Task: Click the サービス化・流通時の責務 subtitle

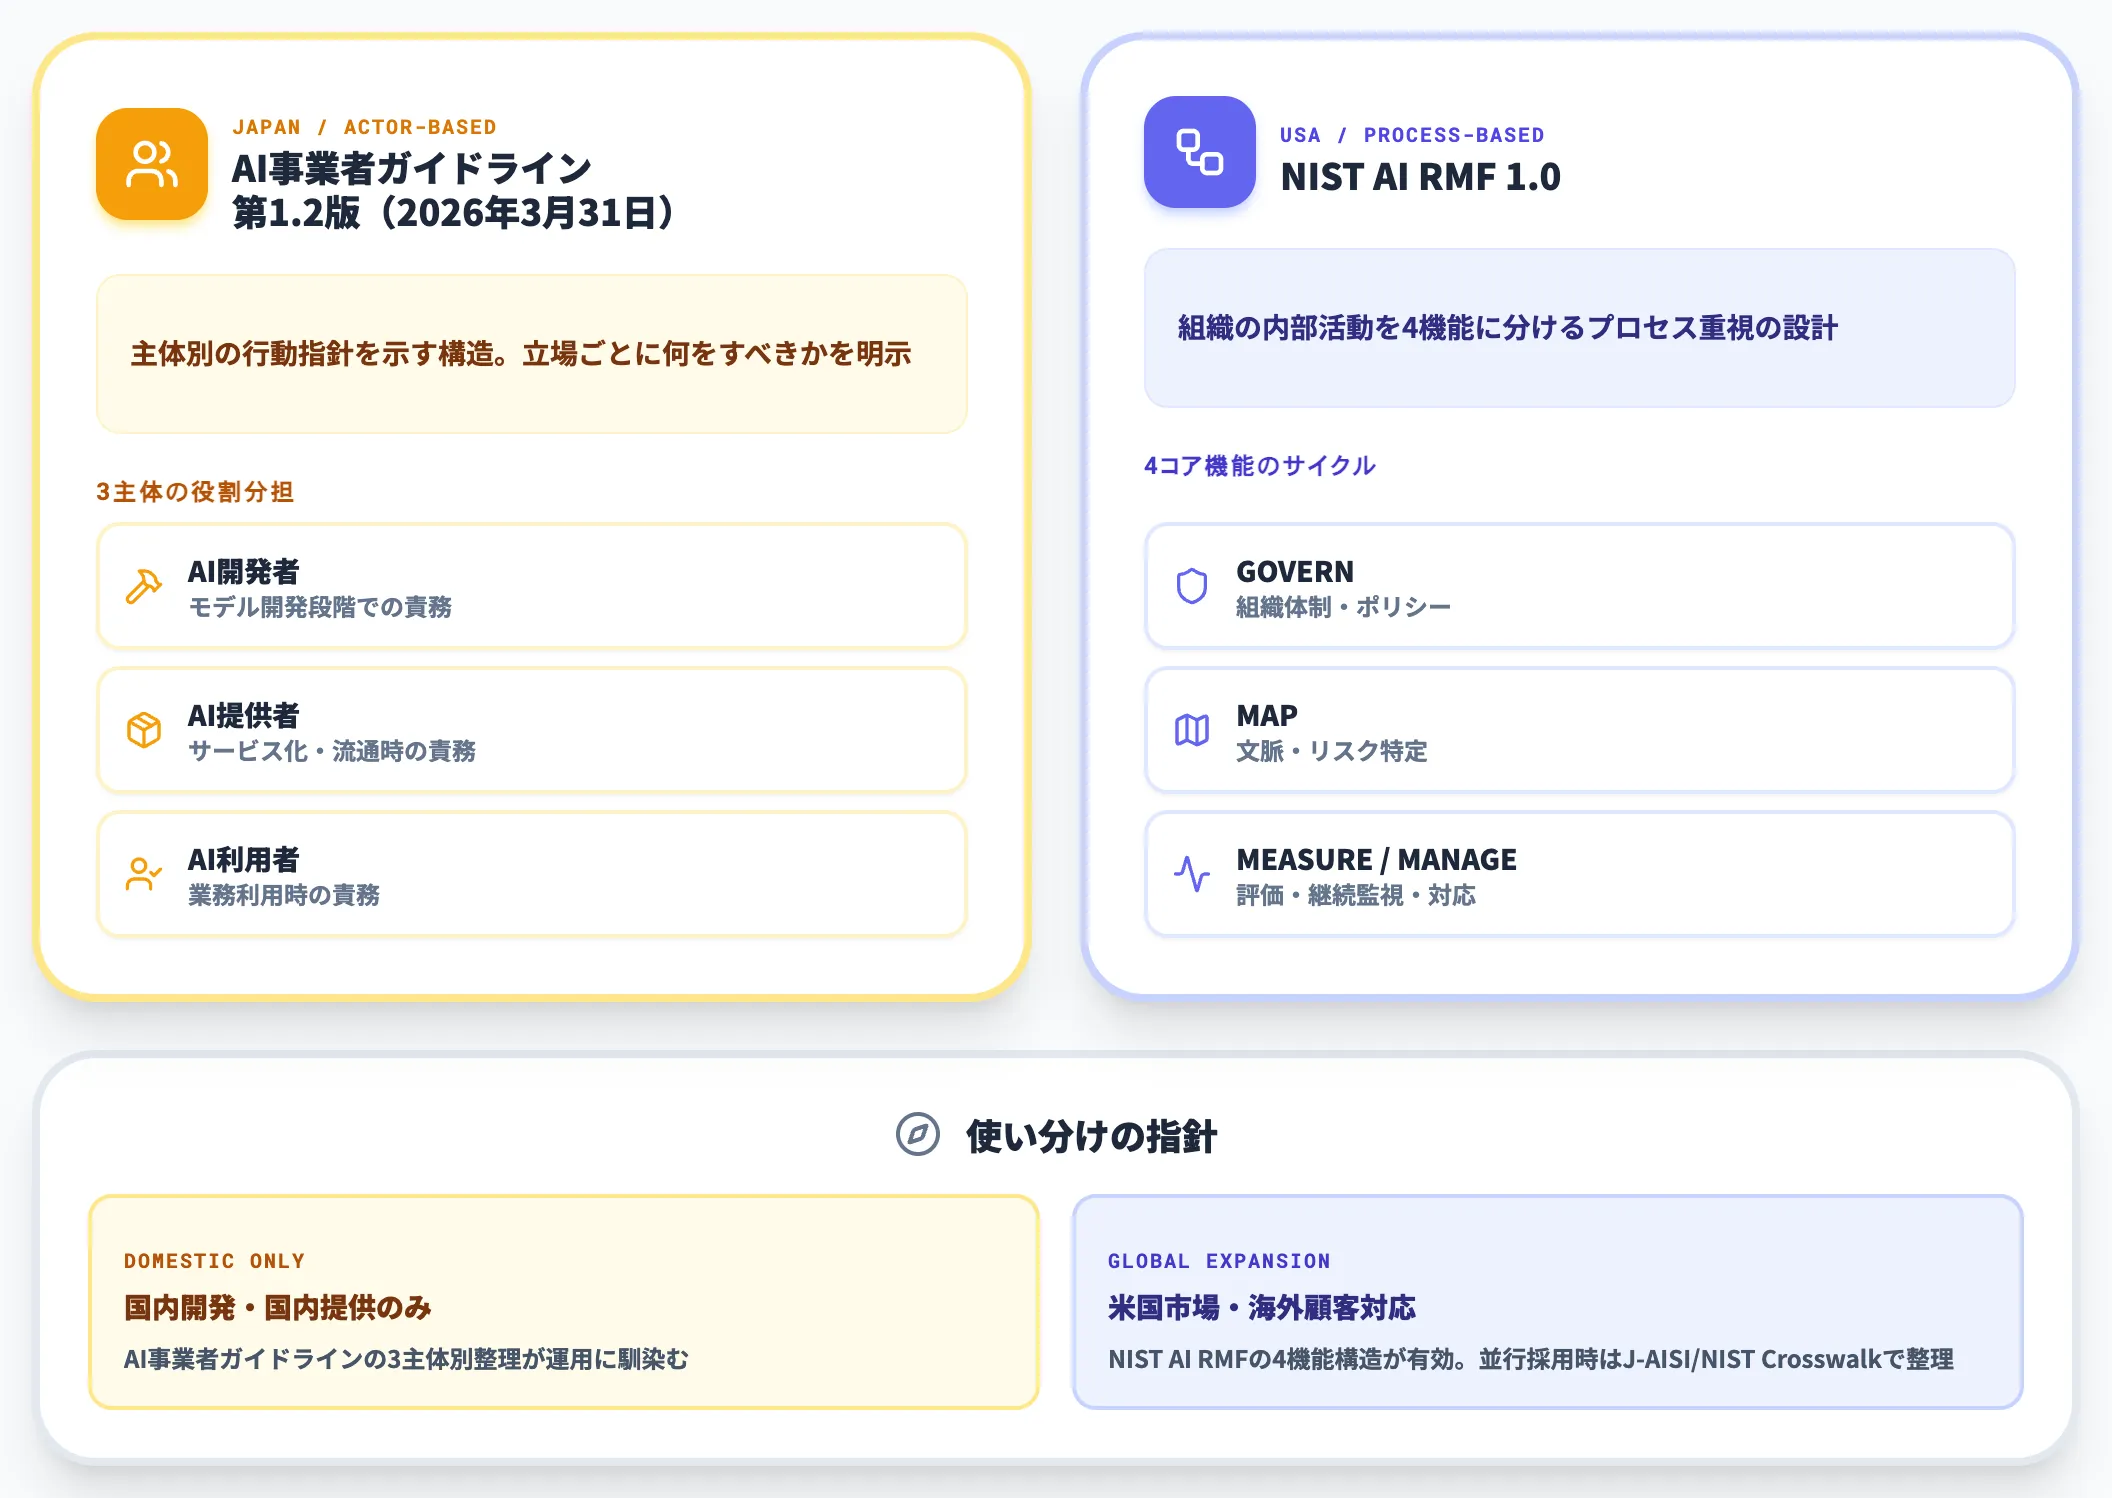Action: point(332,751)
